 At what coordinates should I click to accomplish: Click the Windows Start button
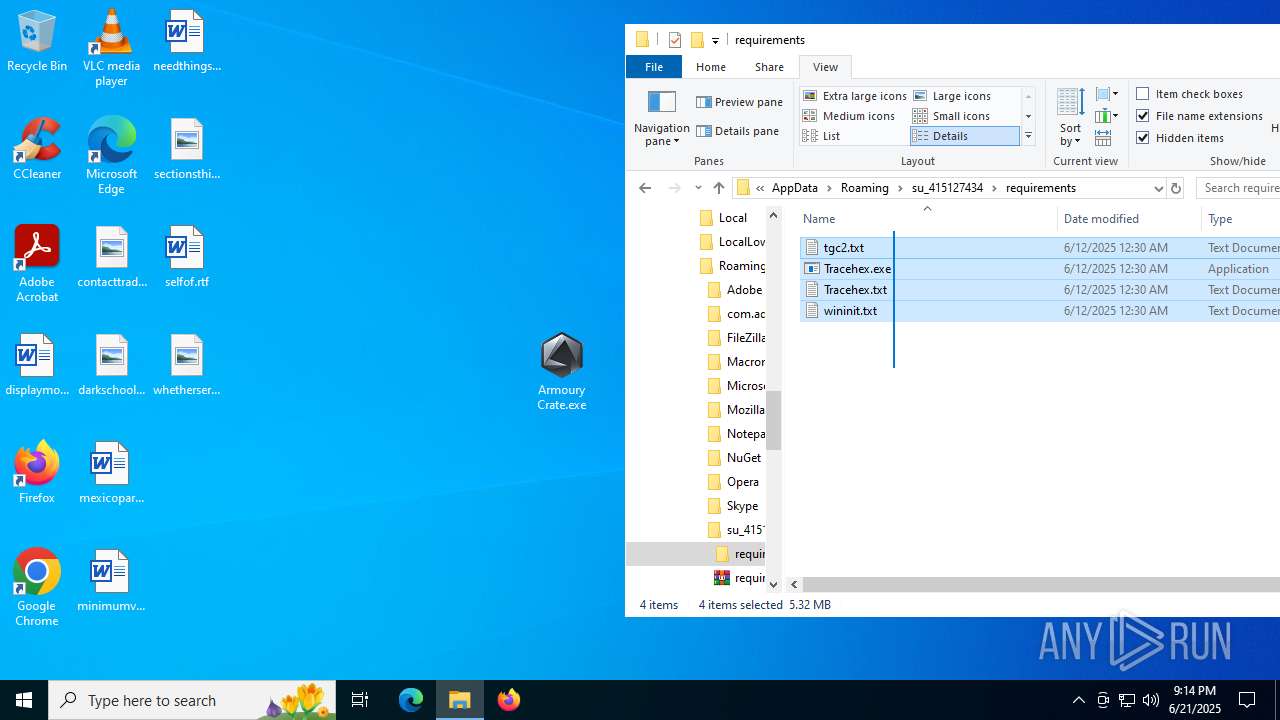24,700
